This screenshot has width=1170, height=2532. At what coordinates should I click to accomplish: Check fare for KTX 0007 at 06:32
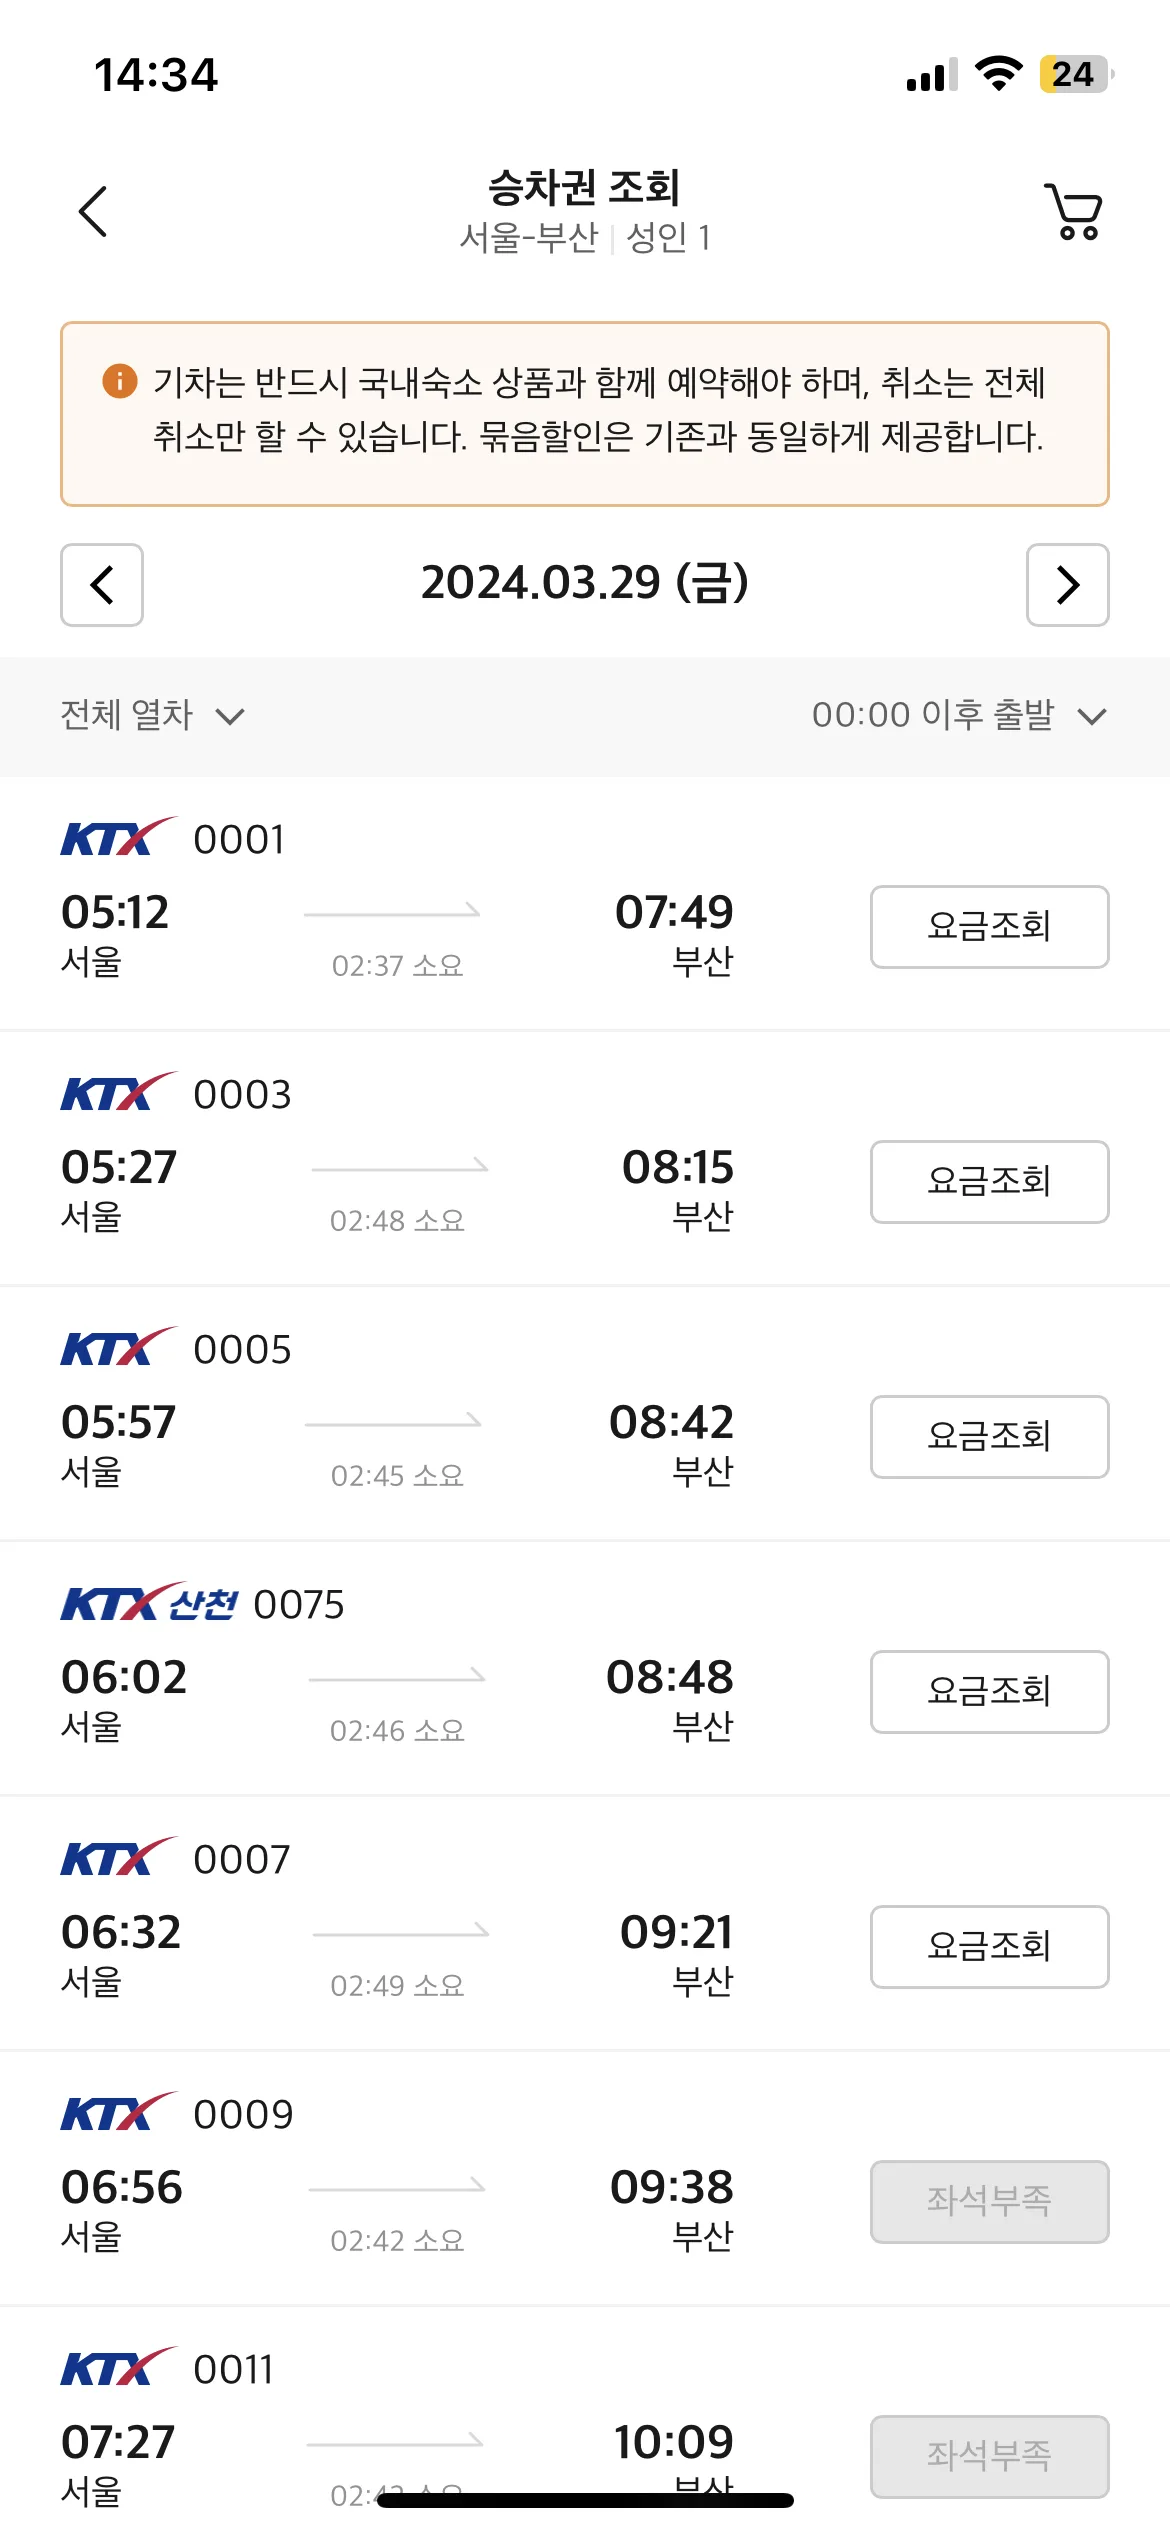click(x=989, y=1947)
